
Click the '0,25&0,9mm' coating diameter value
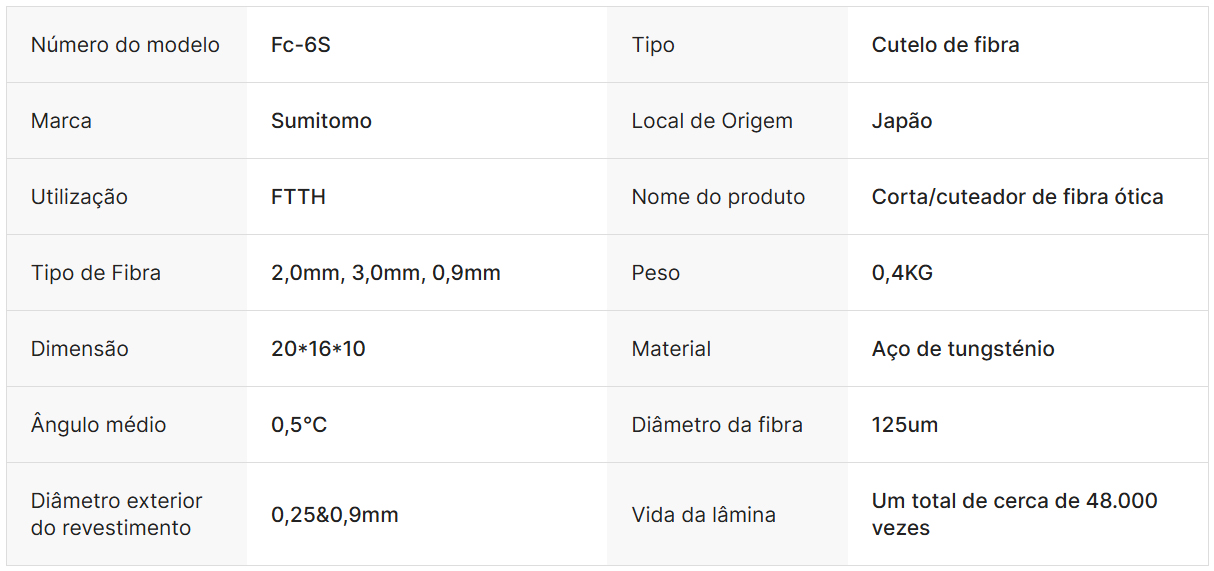334,515
